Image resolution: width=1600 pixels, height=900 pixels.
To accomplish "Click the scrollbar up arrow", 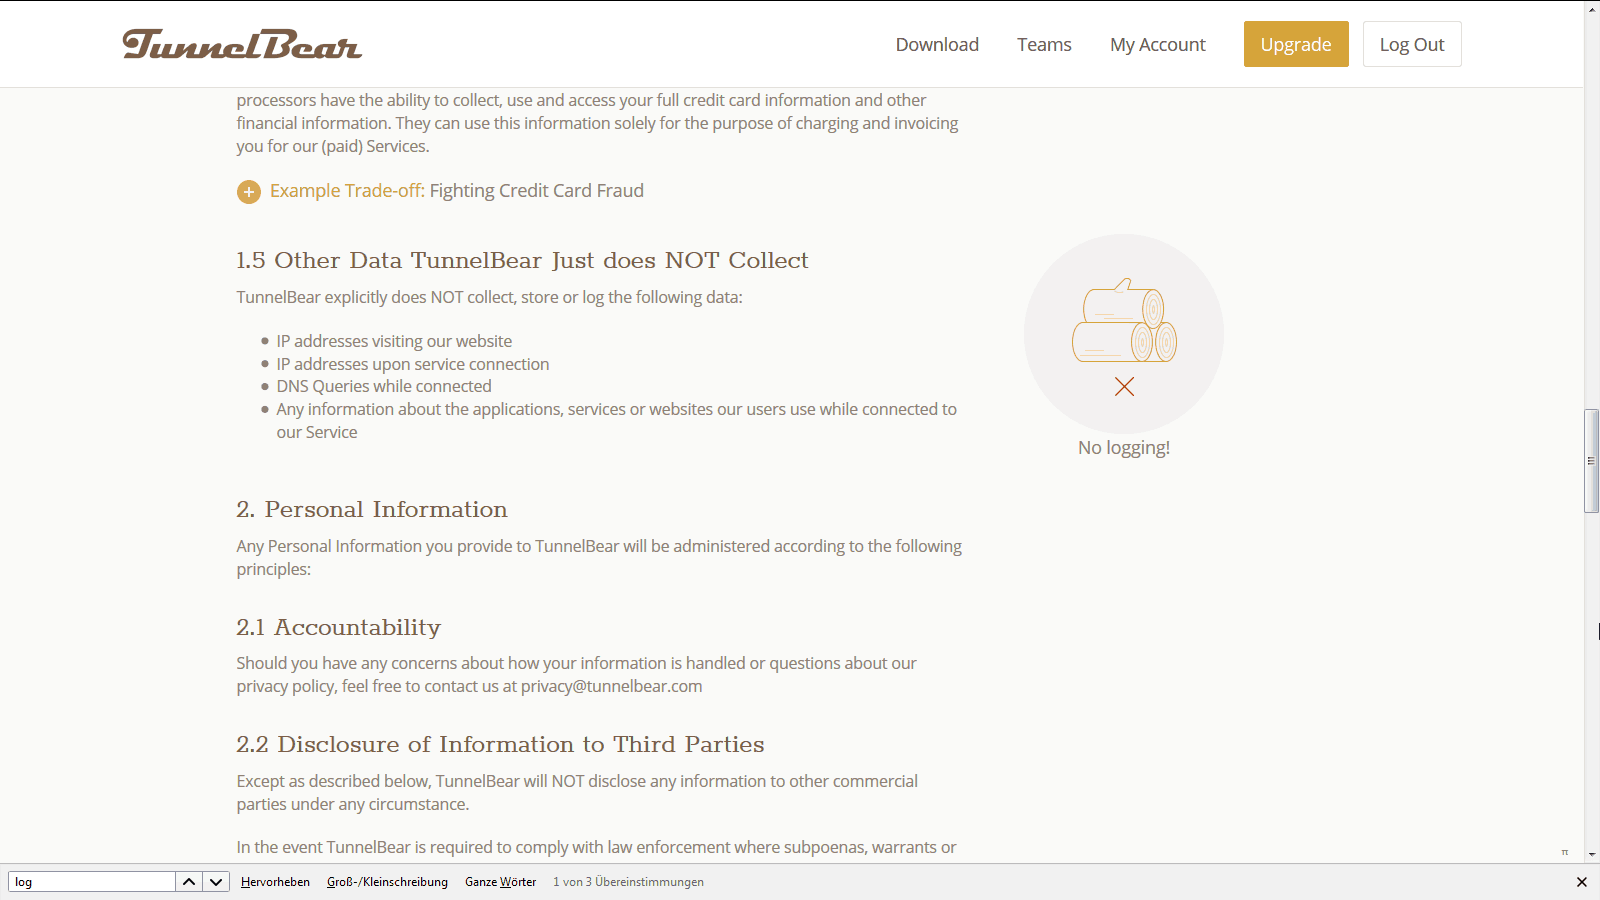I will pyautogui.click(x=1591, y=8).
